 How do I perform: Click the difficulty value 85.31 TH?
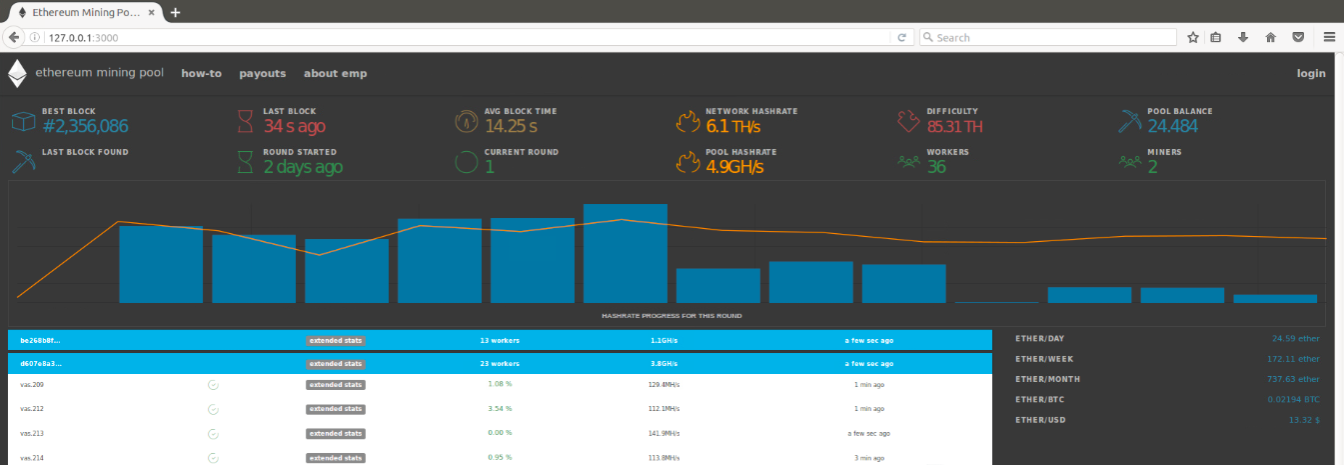click(x=955, y=126)
